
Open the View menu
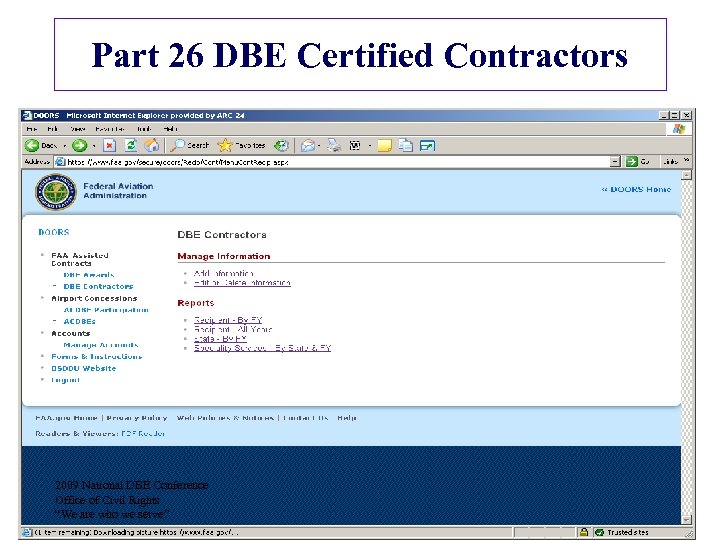click(78, 129)
